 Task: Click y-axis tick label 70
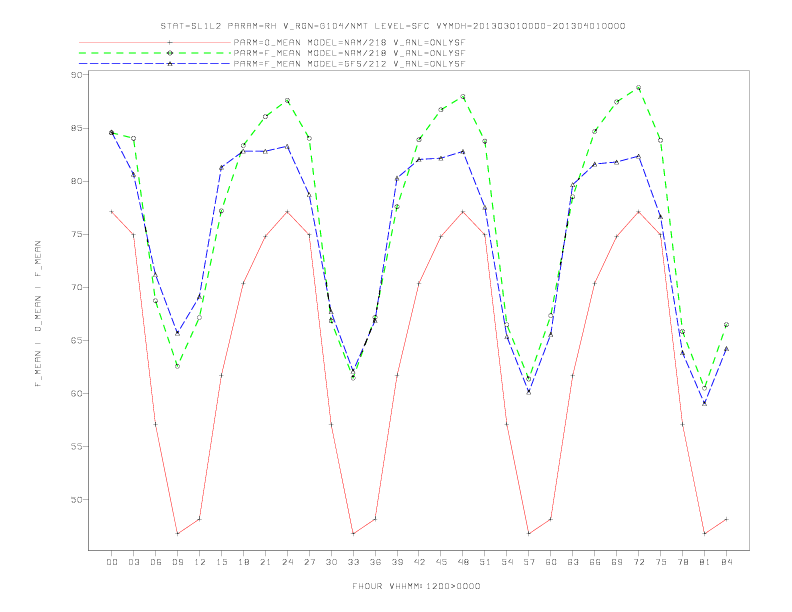[x=76, y=287]
